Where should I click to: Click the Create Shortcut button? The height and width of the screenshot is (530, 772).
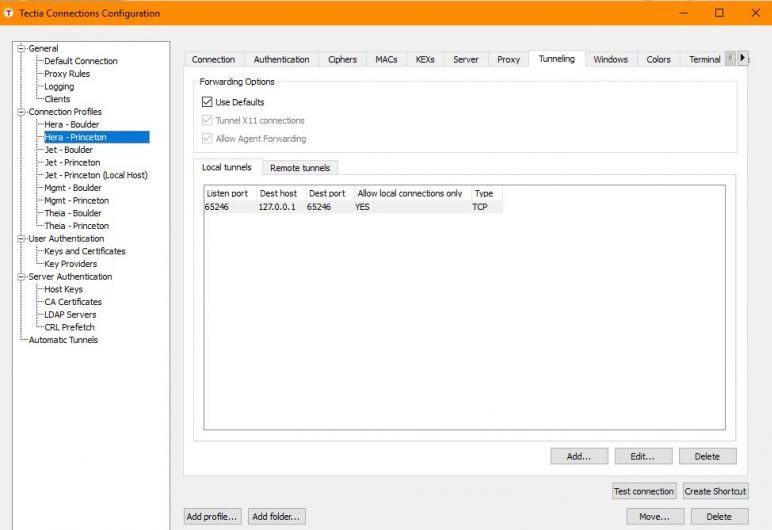pos(715,491)
